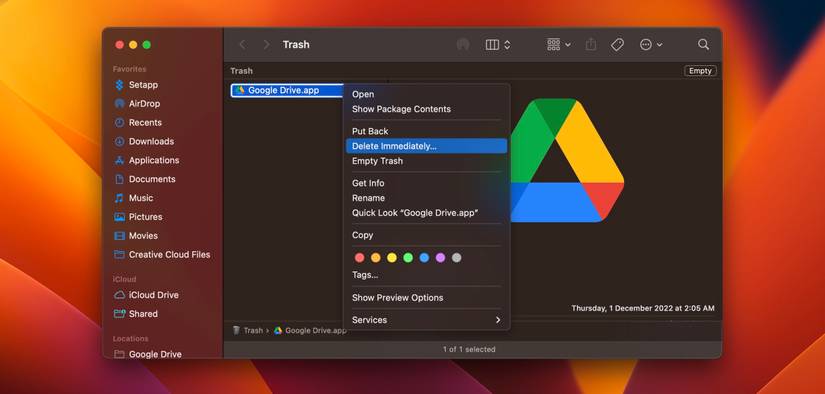Choose Delete Immediately… in context menu
This screenshot has height=394, width=825.
(x=426, y=146)
